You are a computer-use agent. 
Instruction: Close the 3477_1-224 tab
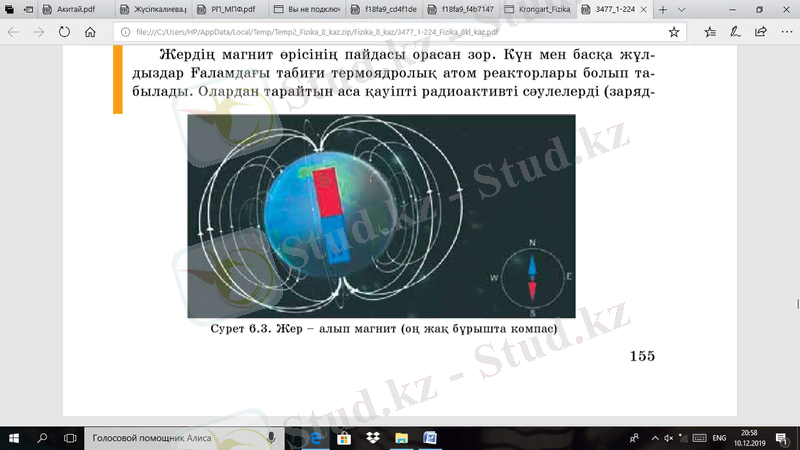[643, 9]
